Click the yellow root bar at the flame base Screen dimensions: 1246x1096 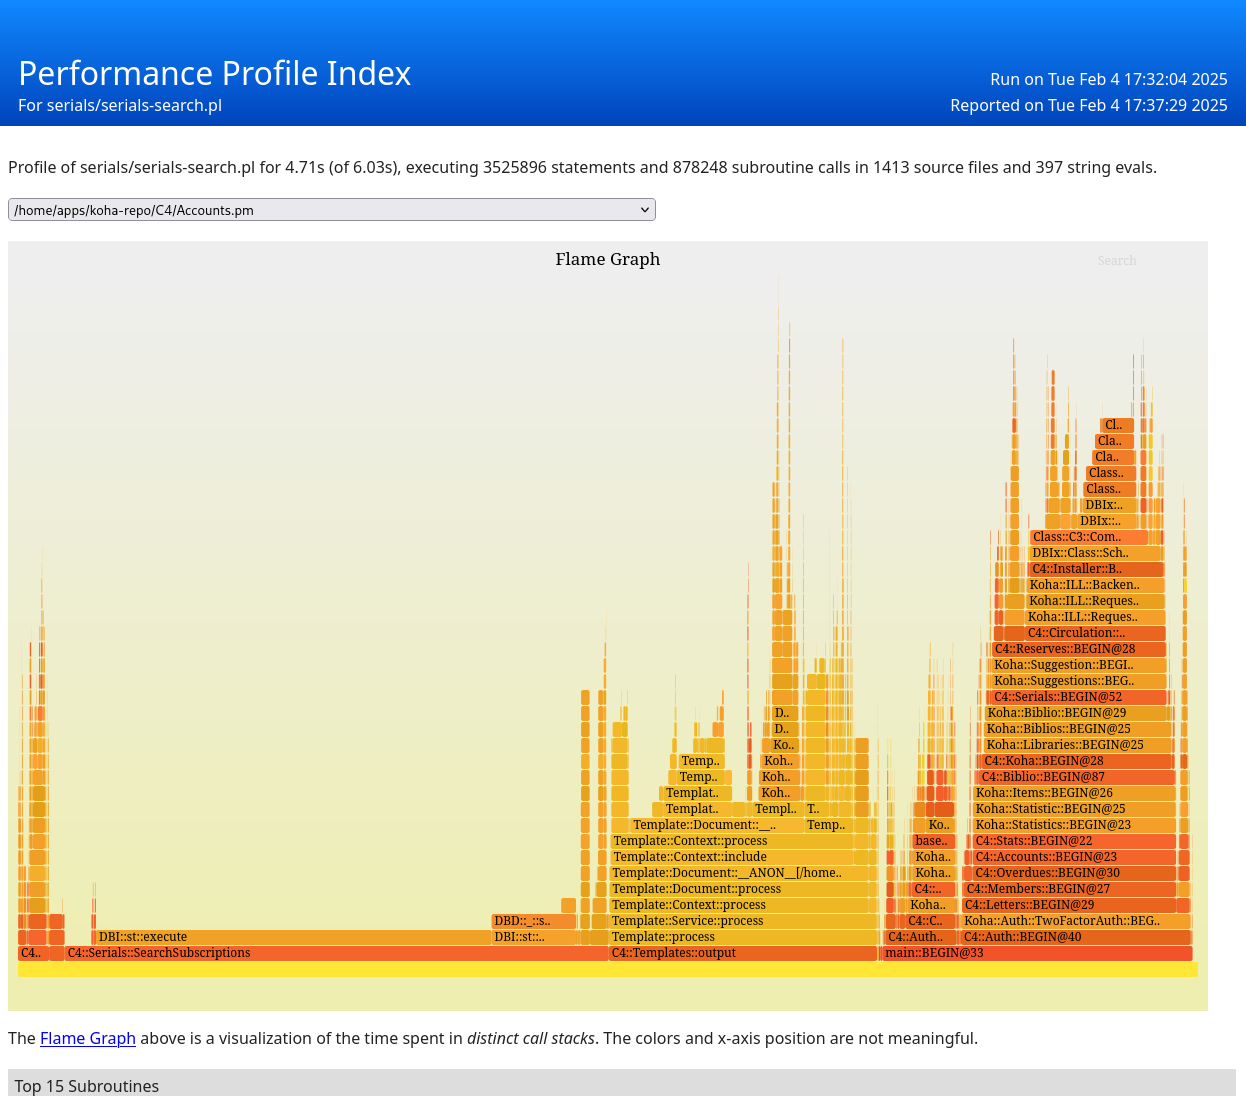(x=607, y=969)
